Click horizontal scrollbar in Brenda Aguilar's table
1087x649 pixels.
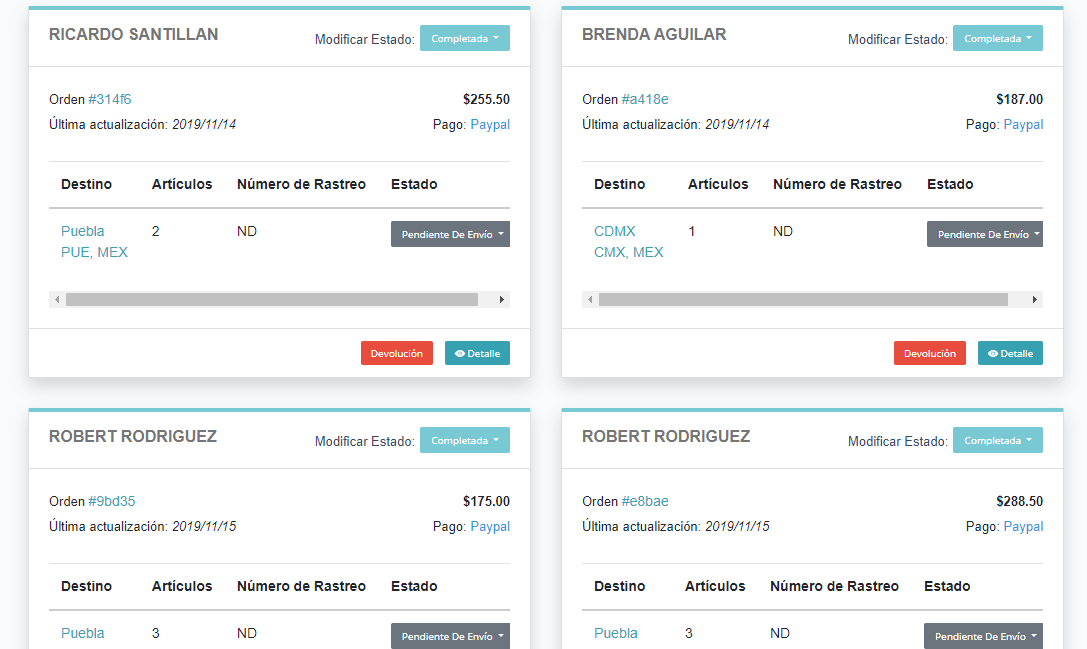tap(803, 299)
